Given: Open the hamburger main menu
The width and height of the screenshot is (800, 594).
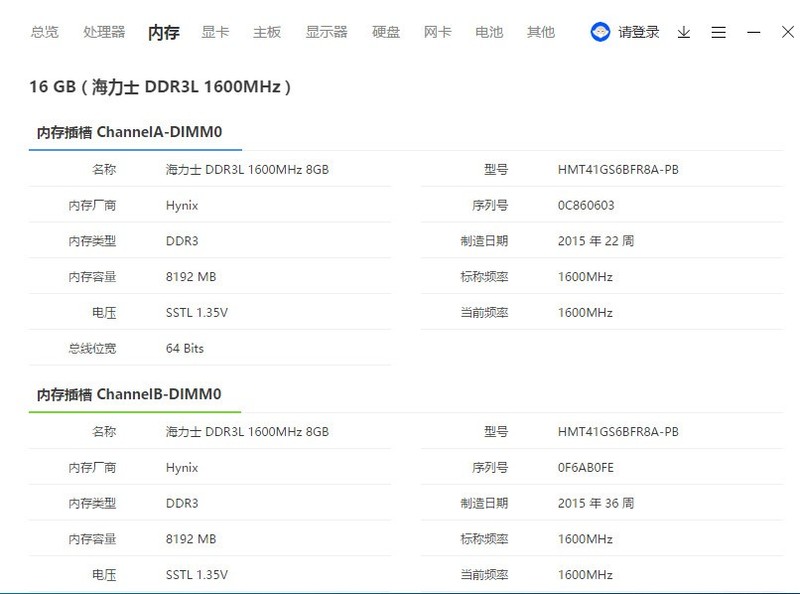Looking at the screenshot, I should (718, 32).
